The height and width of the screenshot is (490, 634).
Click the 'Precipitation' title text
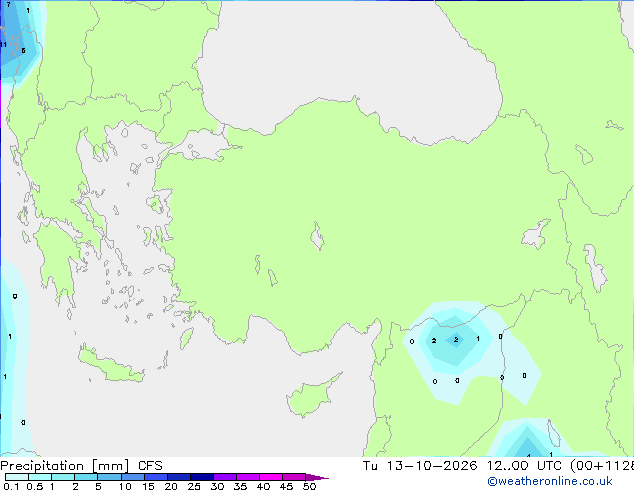(42, 466)
